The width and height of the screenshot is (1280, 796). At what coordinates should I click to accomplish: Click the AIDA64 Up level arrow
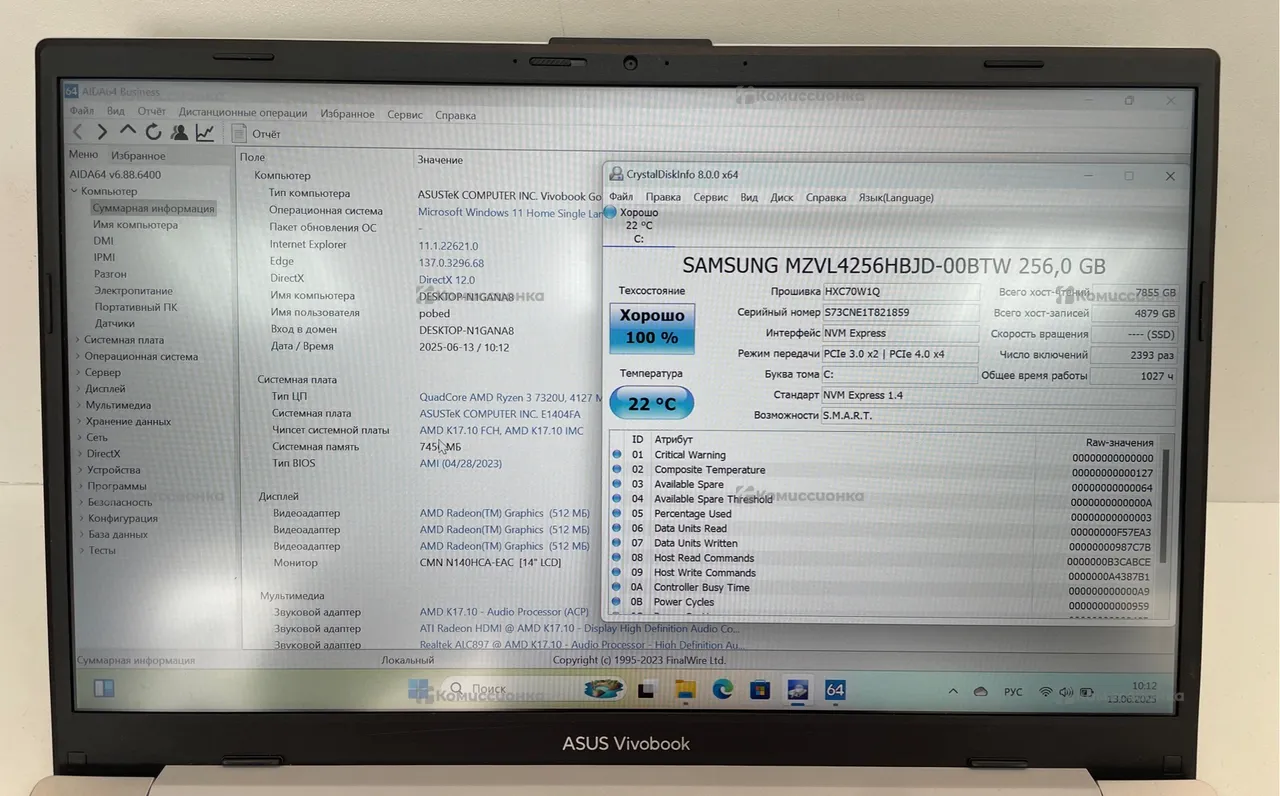click(x=128, y=131)
